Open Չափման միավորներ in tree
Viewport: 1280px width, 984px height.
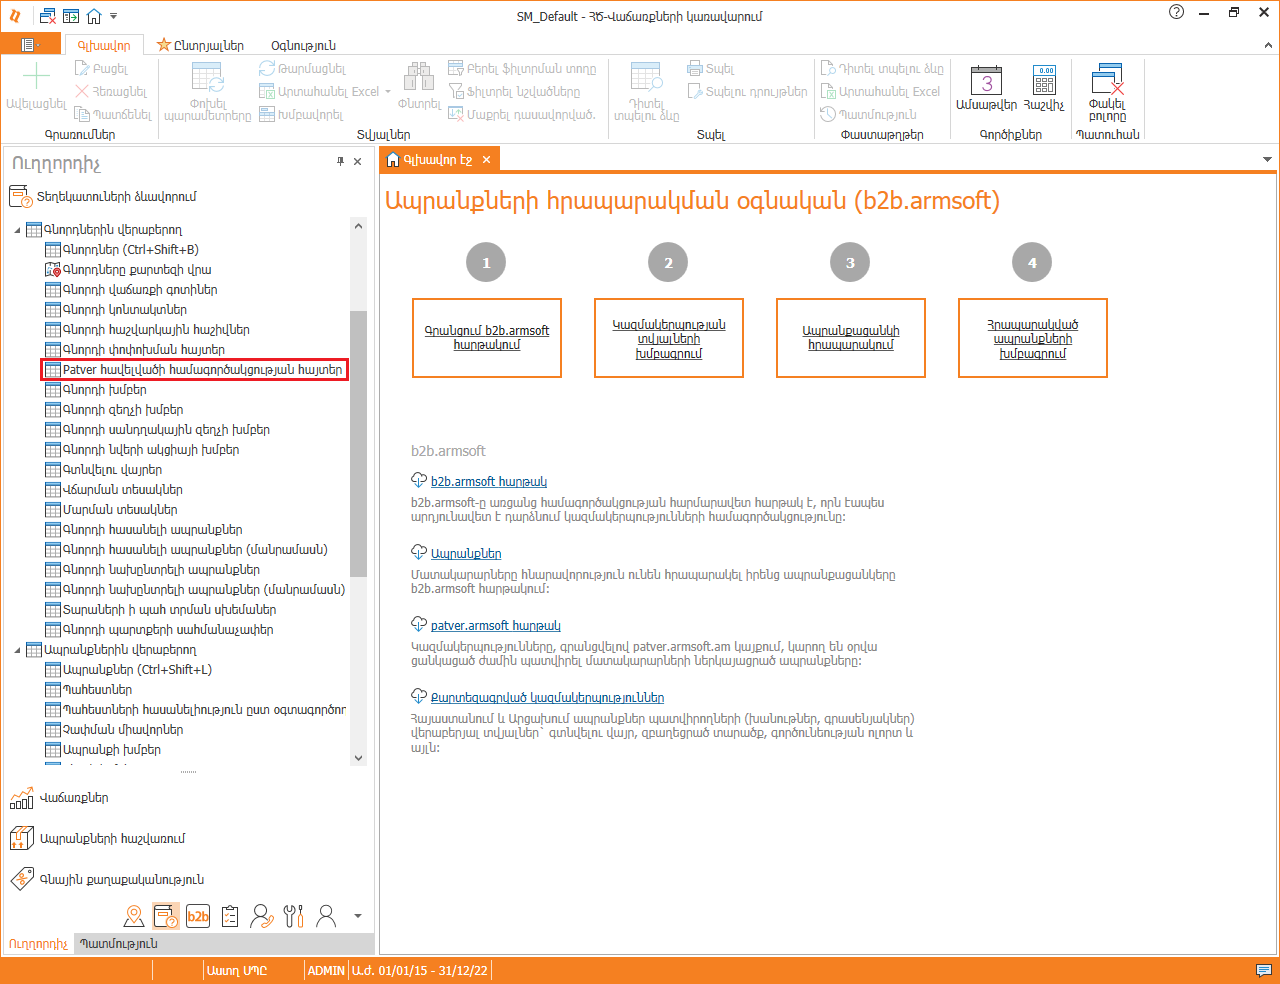[114, 730]
